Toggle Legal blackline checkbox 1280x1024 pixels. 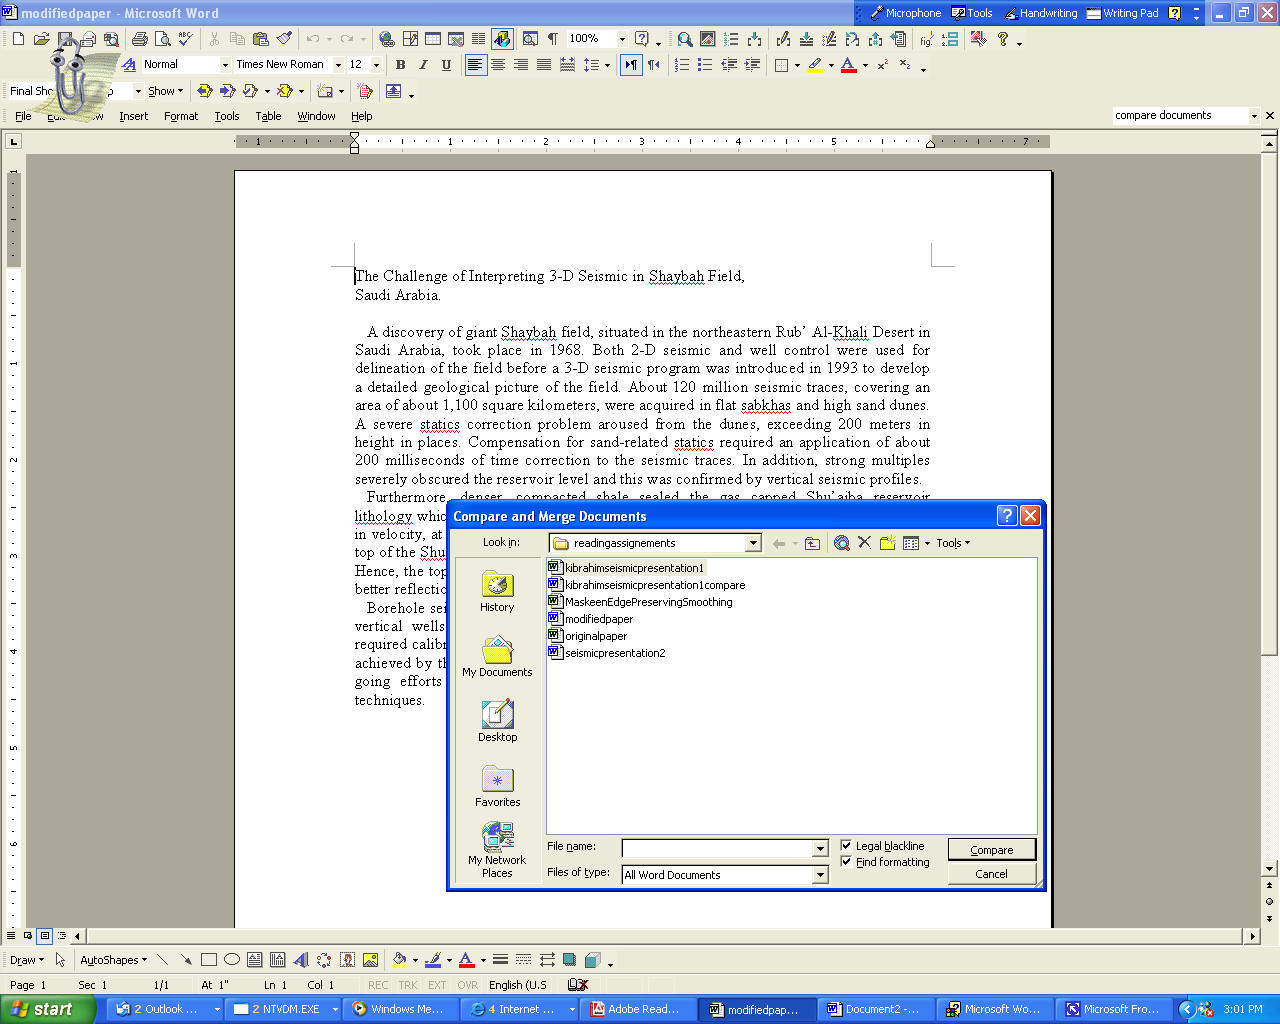coord(846,845)
